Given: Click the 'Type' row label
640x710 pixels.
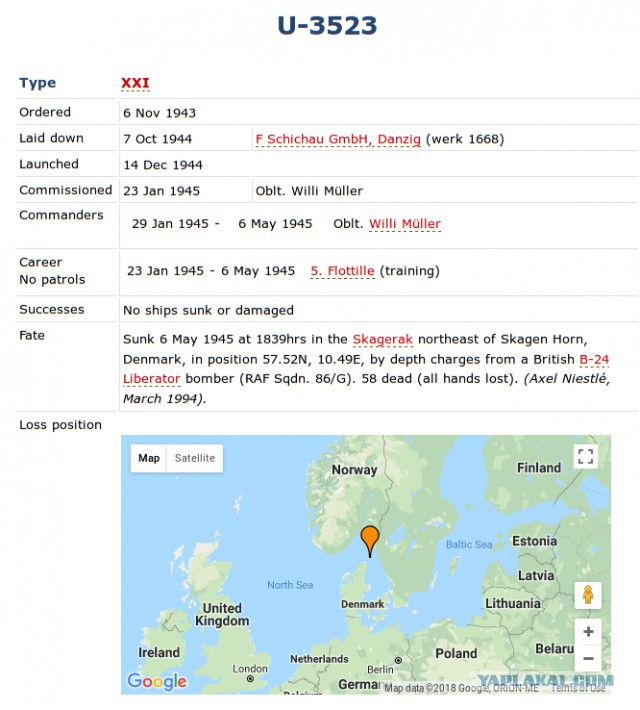Looking at the screenshot, I should pos(38,83).
